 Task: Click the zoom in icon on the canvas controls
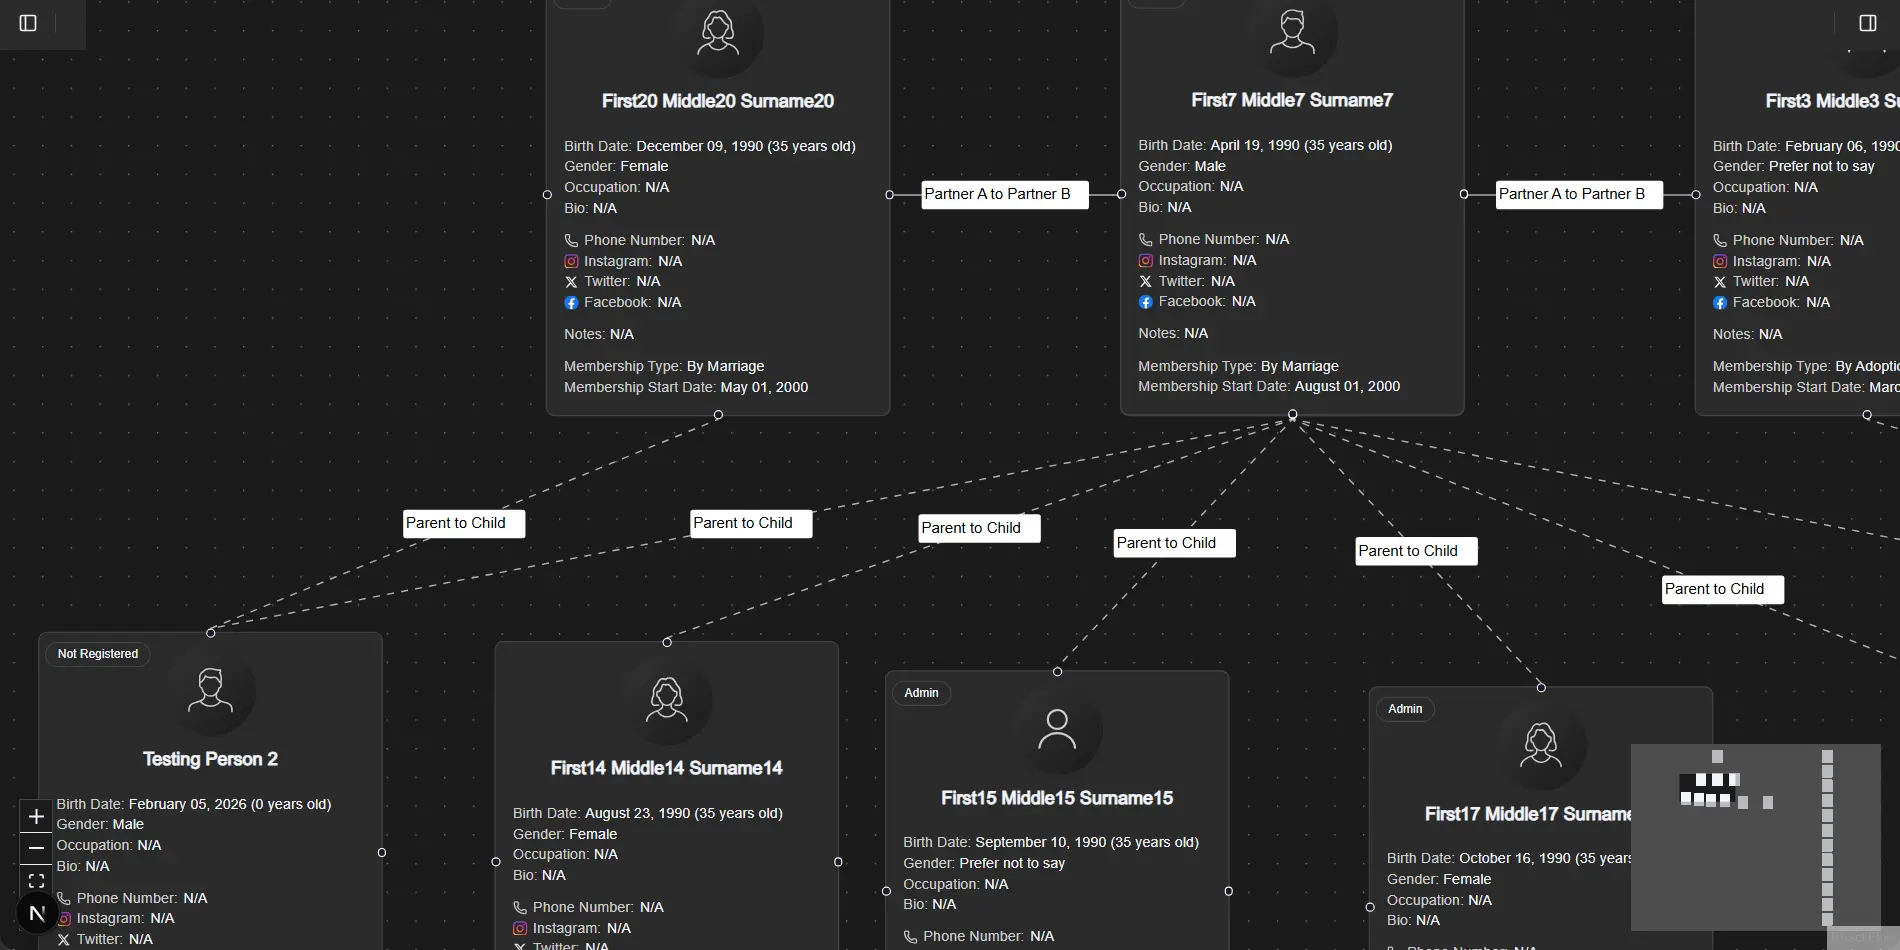coord(36,816)
